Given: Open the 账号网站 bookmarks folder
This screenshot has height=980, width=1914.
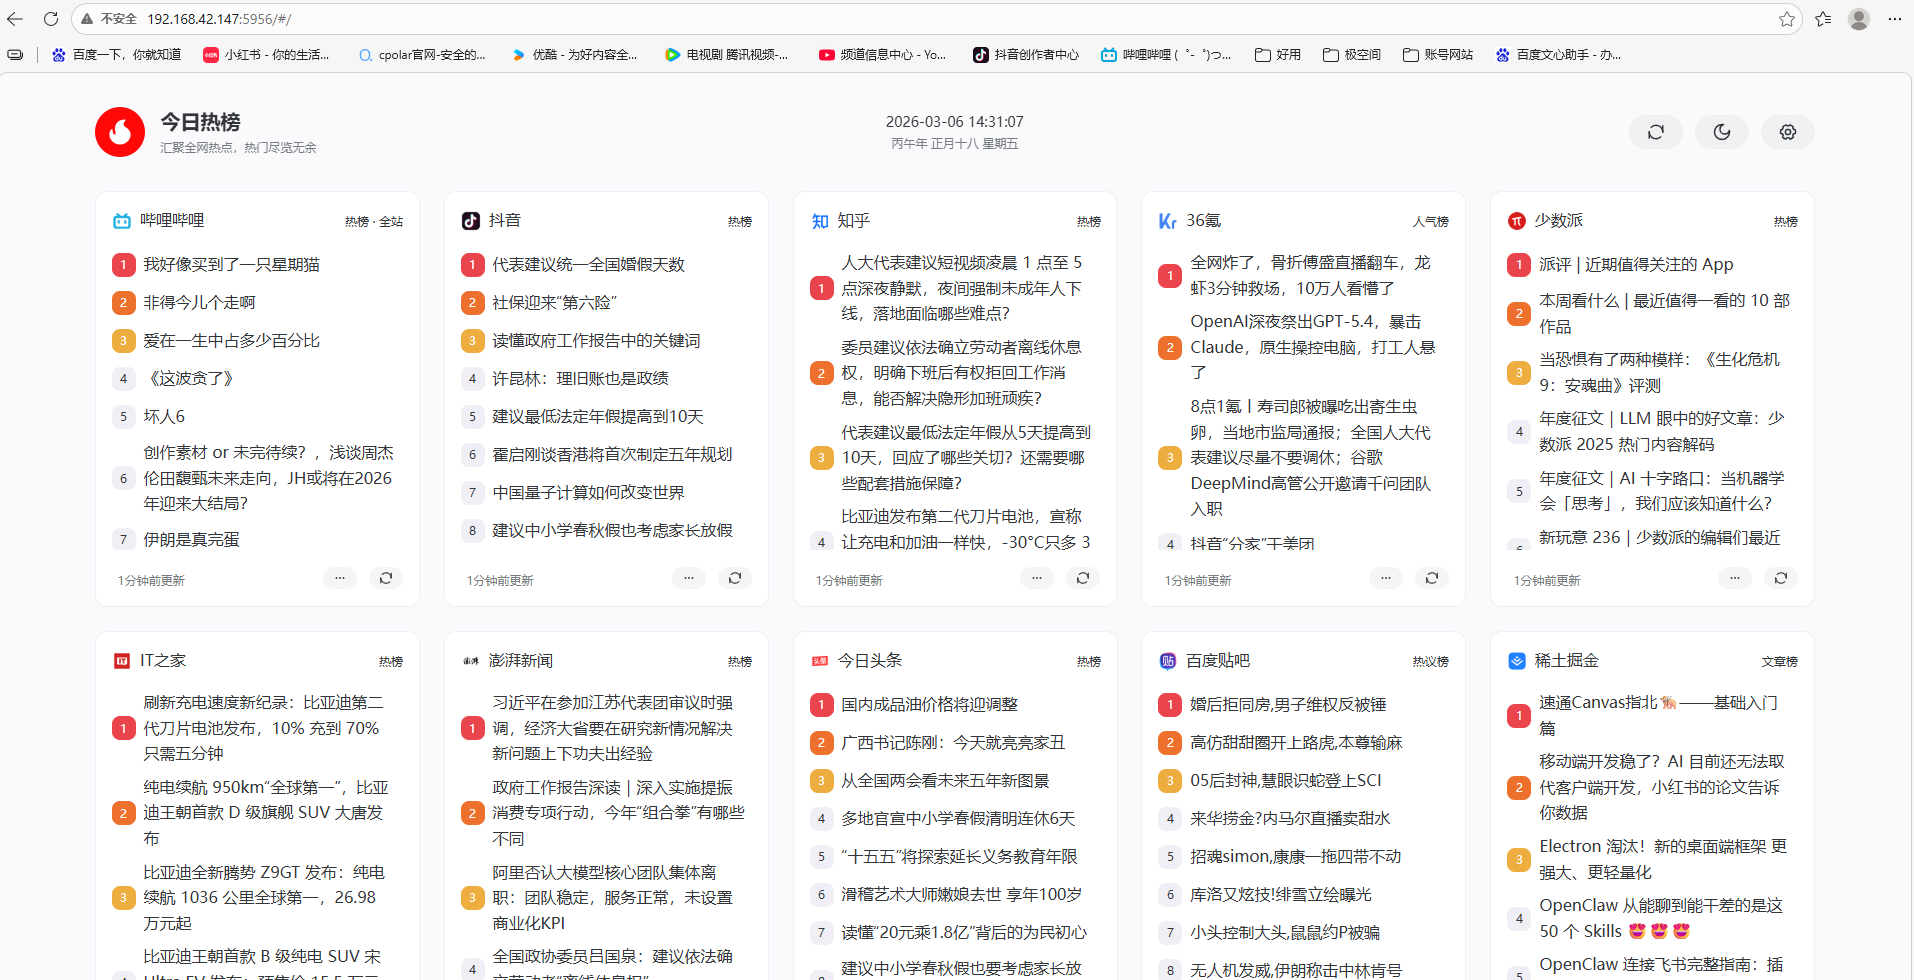Looking at the screenshot, I should [1438, 55].
